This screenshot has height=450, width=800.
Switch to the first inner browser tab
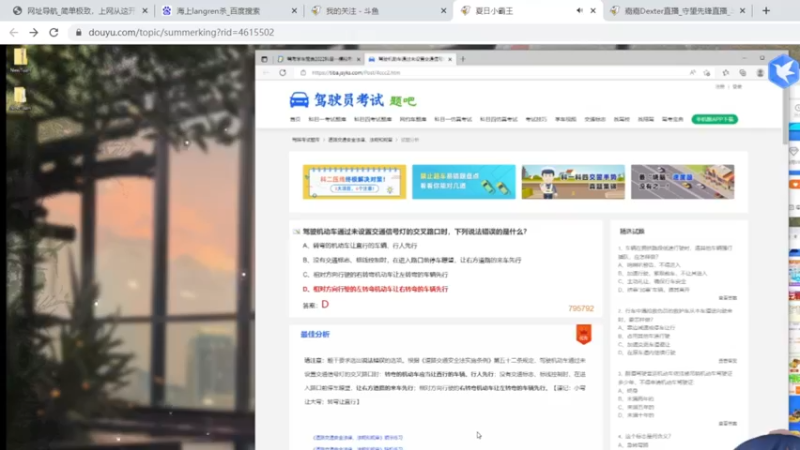pyautogui.click(x=317, y=59)
